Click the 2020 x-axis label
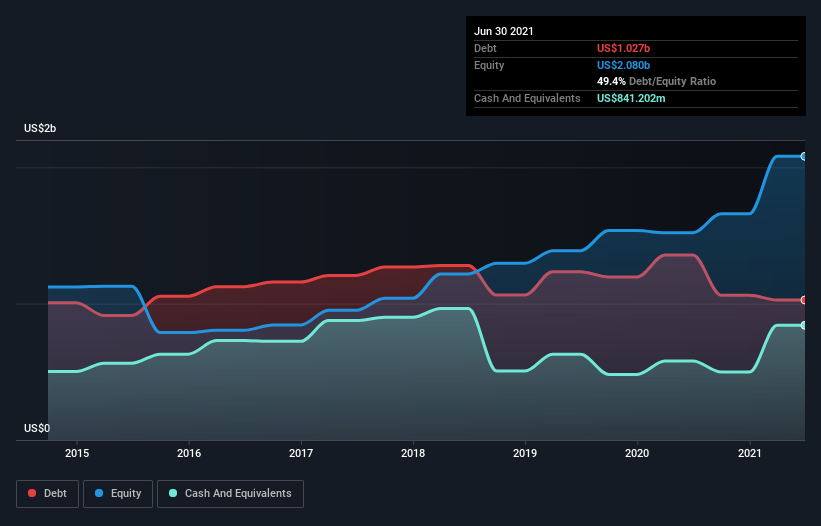Screen dimensions: 821x526 (x=637, y=453)
